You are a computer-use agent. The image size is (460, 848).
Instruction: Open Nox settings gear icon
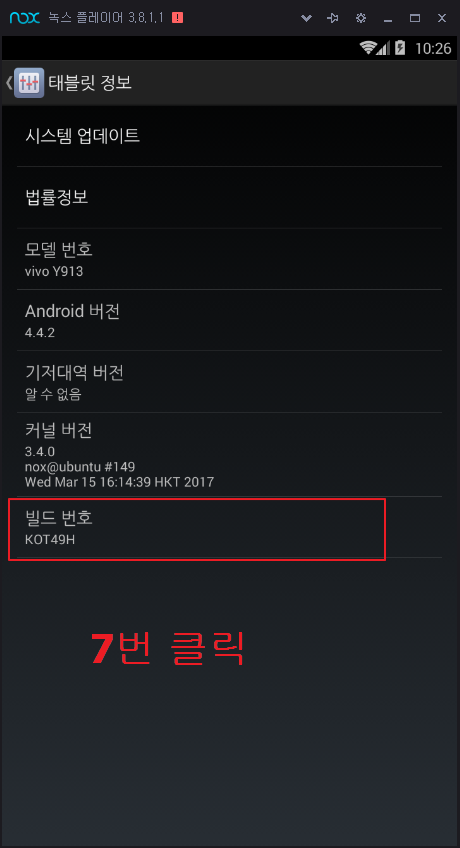pyautogui.click(x=361, y=18)
